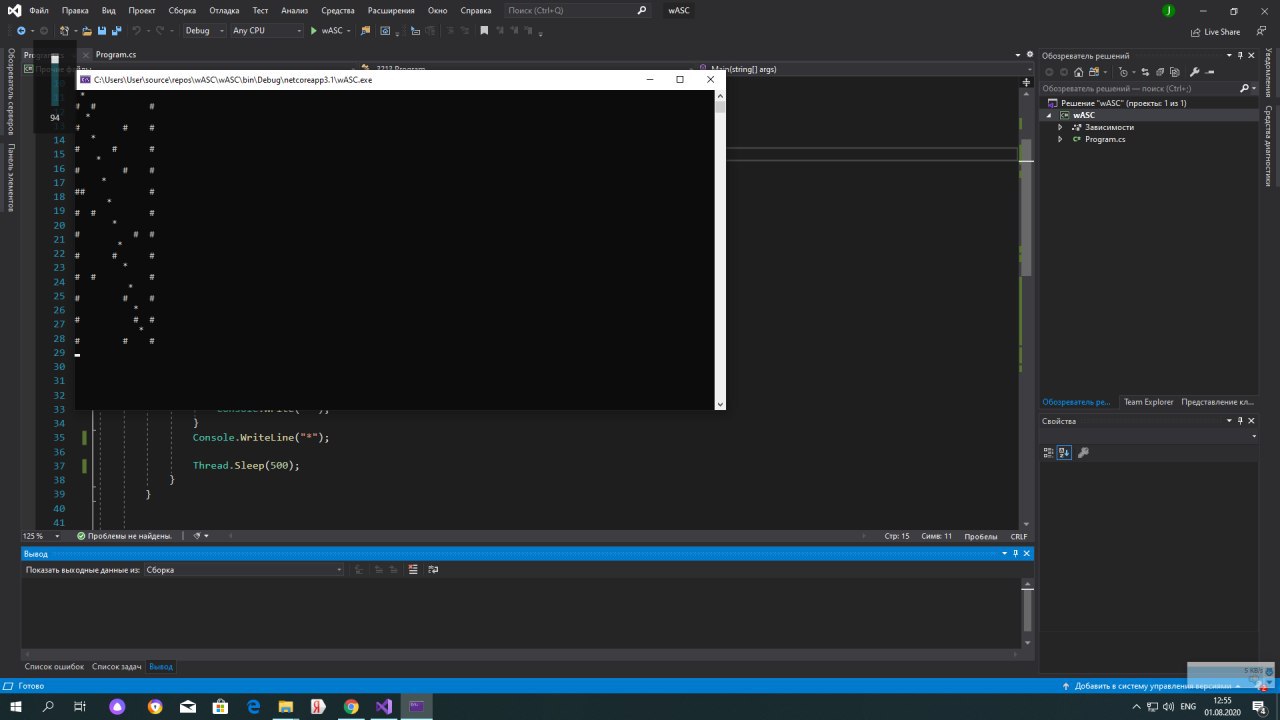Screen dimensions: 1280x720
Task: Click the bookmark toggle toolbar icon
Action: click(484, 31)
